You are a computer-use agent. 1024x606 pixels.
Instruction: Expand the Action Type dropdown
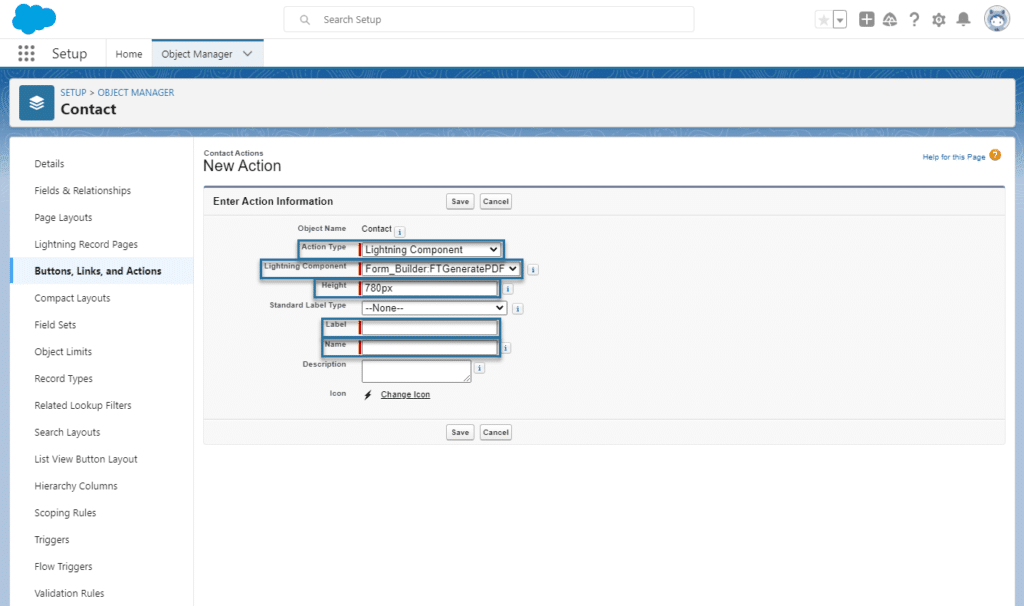(431, 249)
